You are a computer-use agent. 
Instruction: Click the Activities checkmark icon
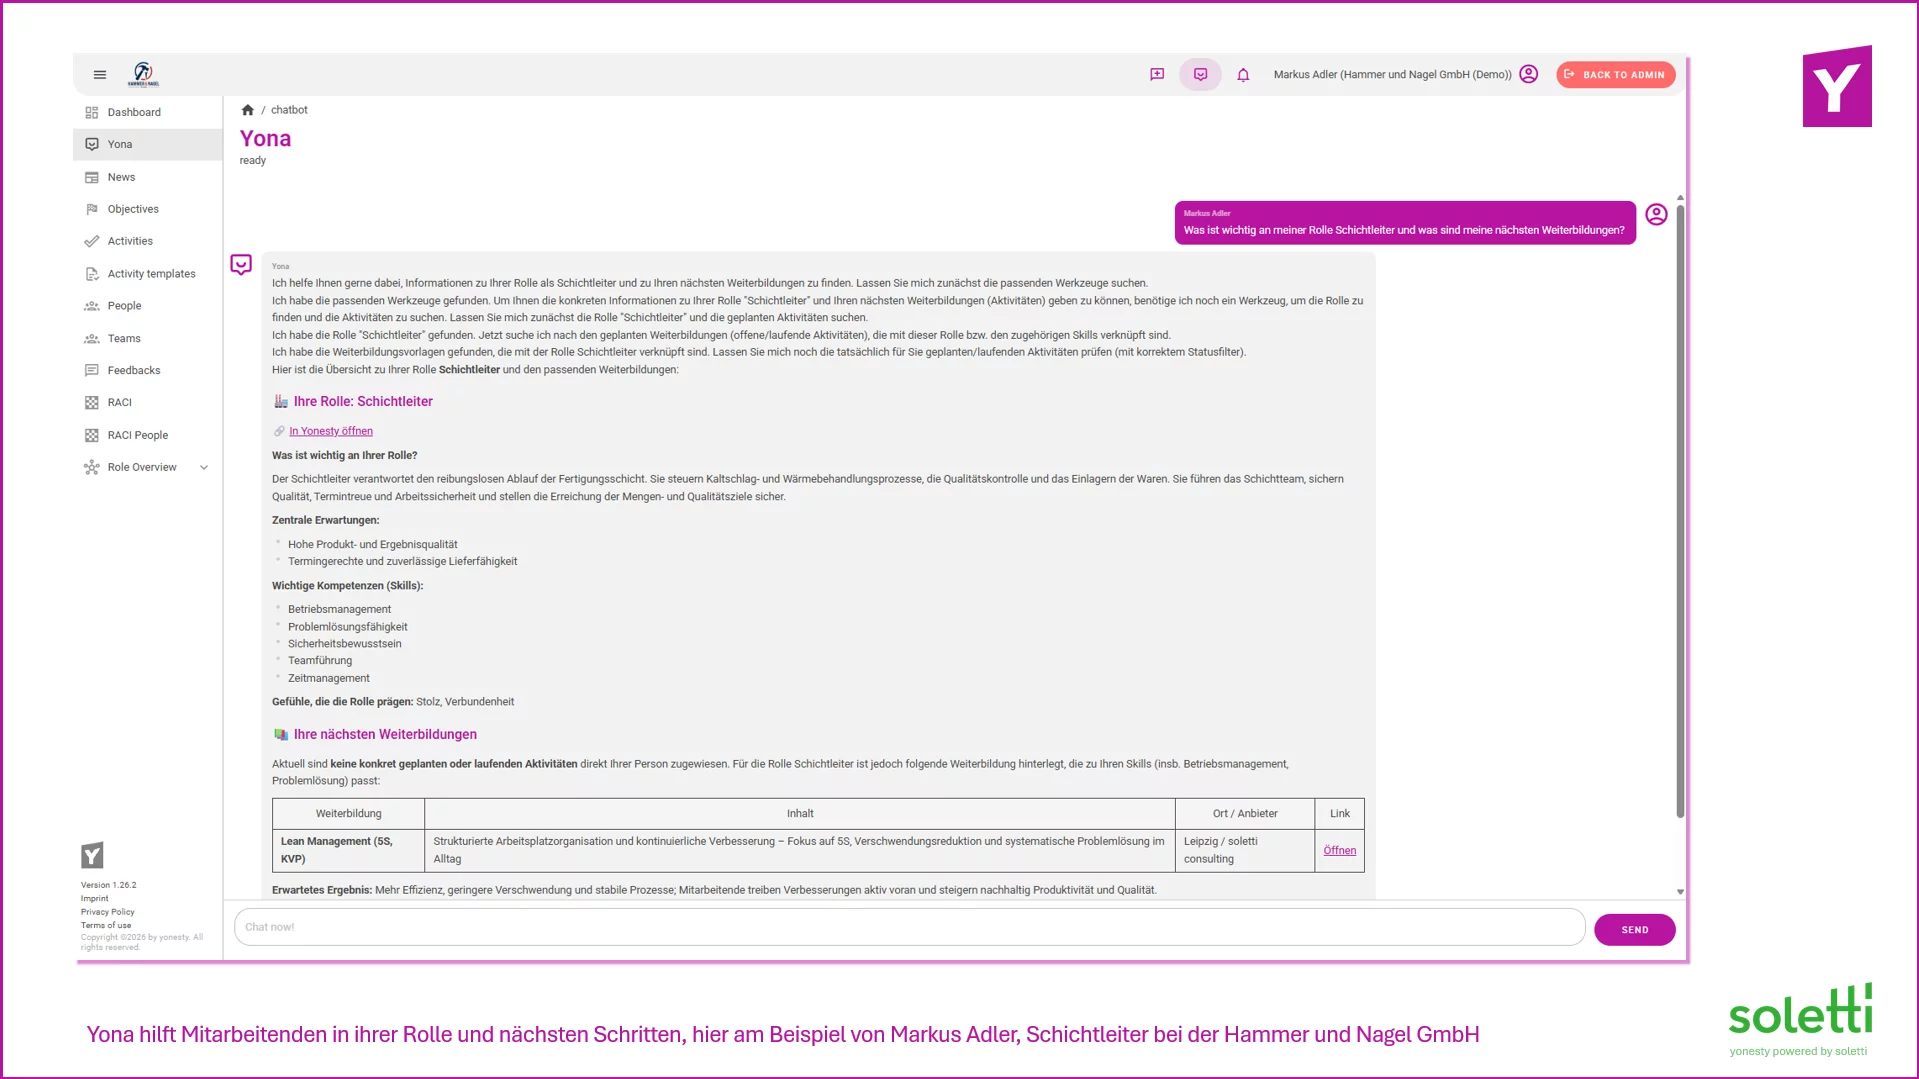92,242
